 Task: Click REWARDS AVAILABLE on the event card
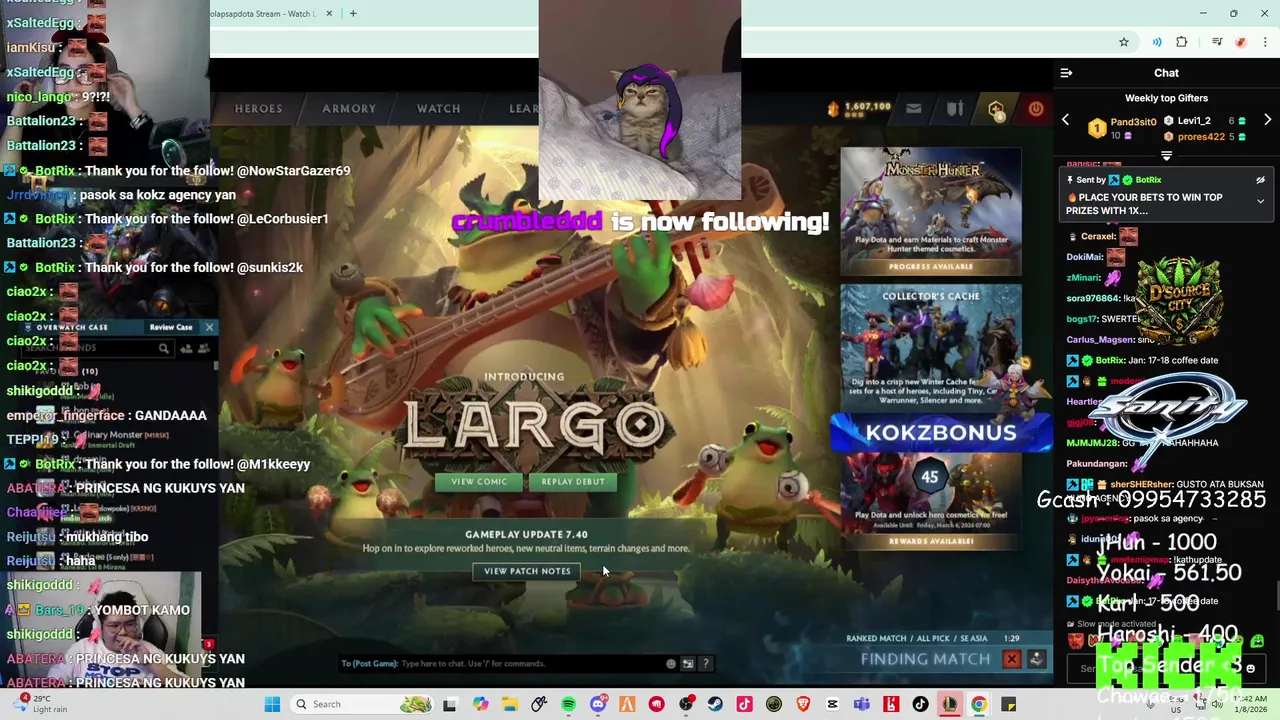coord(931,541)
